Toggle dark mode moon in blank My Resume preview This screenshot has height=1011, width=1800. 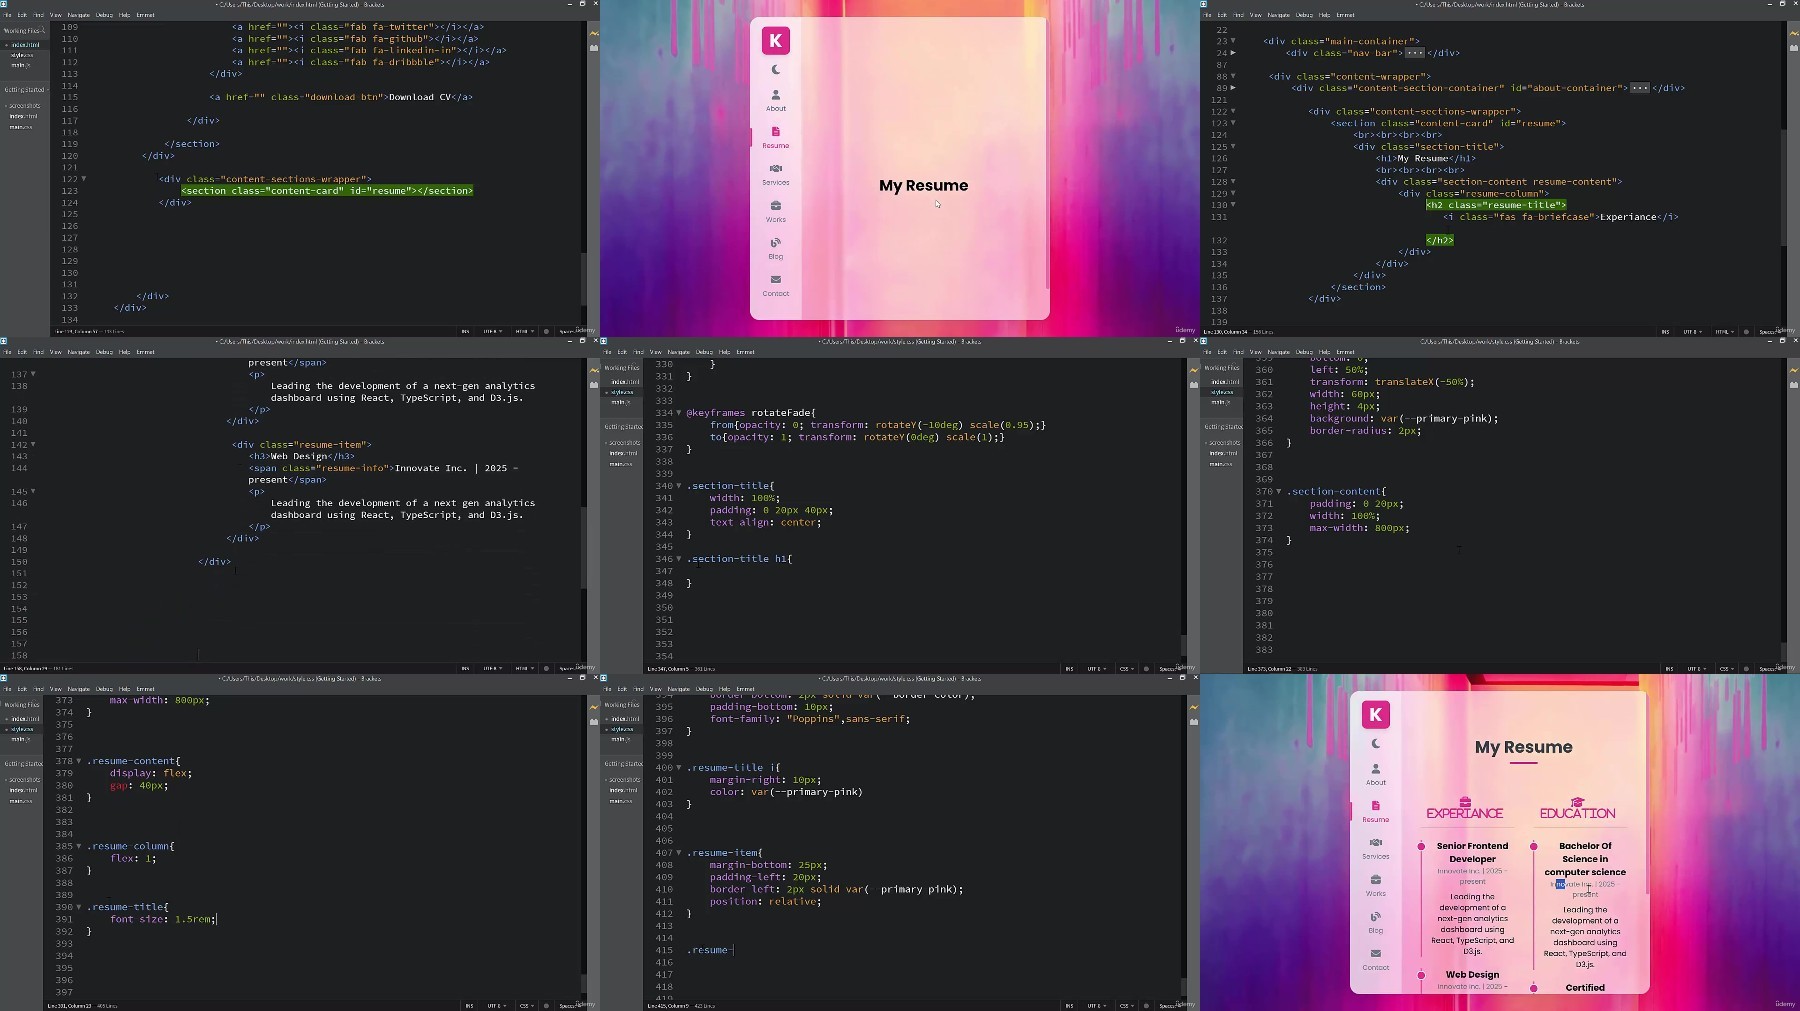(776, 70)
